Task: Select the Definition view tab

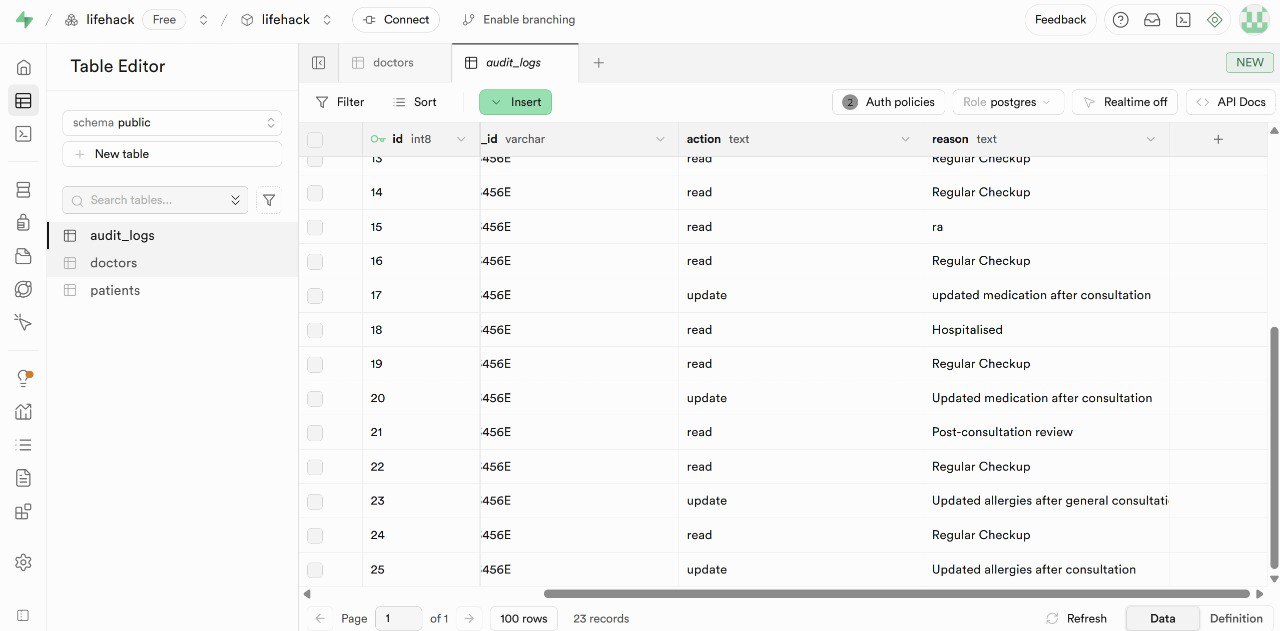Action: point(1236,618)
